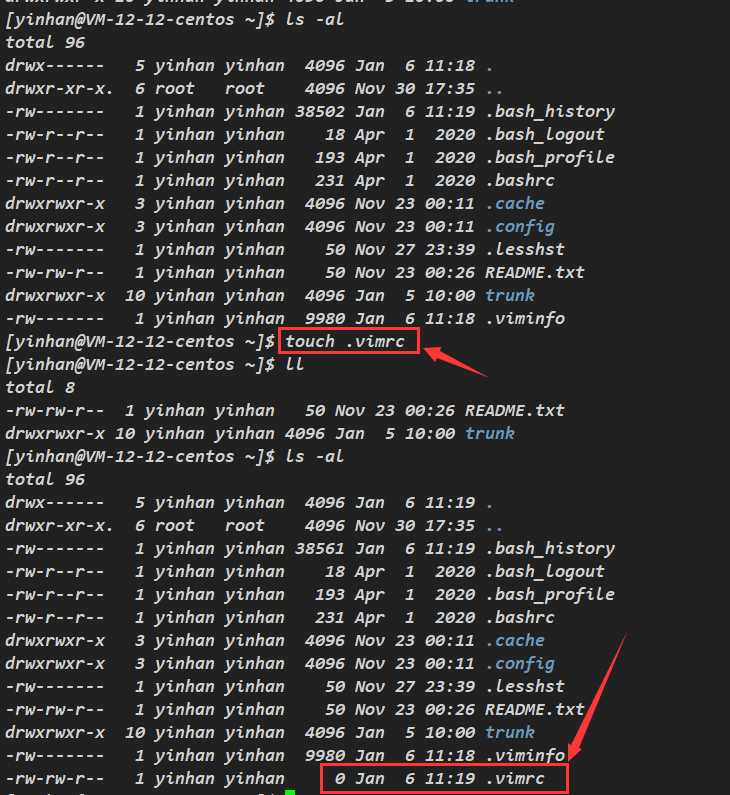Click the blue .cache directory in first listing
The height and width of the screenshot is (795, 730).
tap(515, 203)
